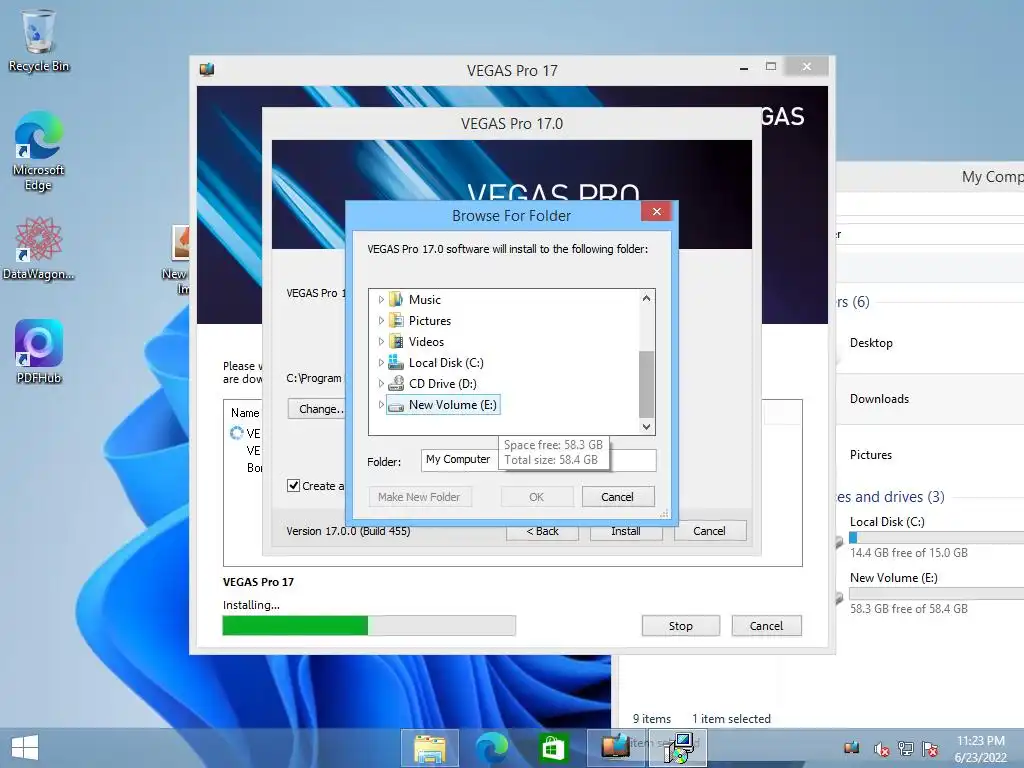Select the Music folder icon in tree
Viewport: 1024px width, 768px height.
(x=396, y=299)
